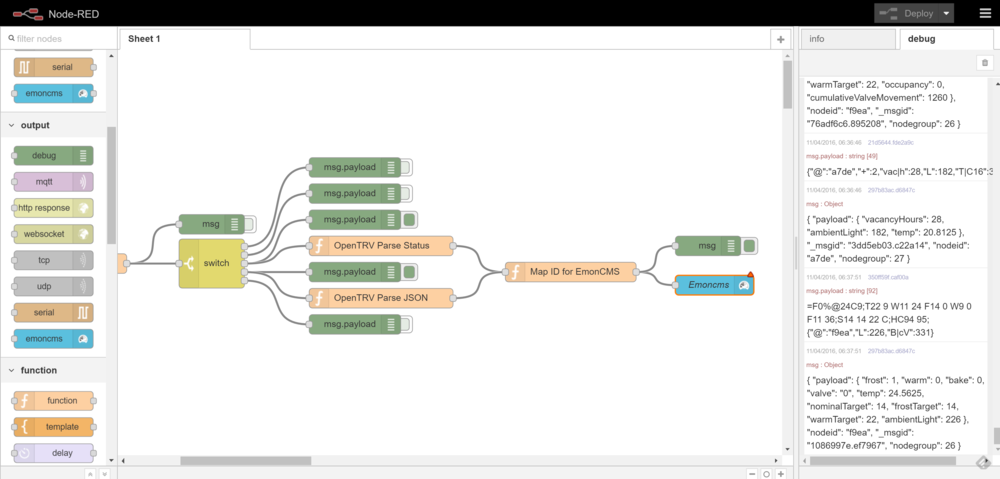Disable msg.payload debug above OpenTRV Parse Status

tap(410, 219)
